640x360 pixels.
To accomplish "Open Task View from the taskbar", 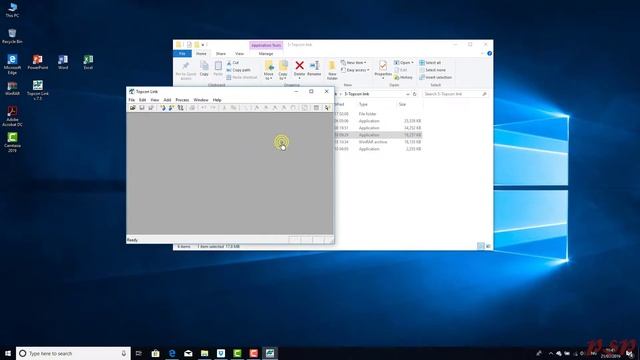I will (x=139, y=353).
